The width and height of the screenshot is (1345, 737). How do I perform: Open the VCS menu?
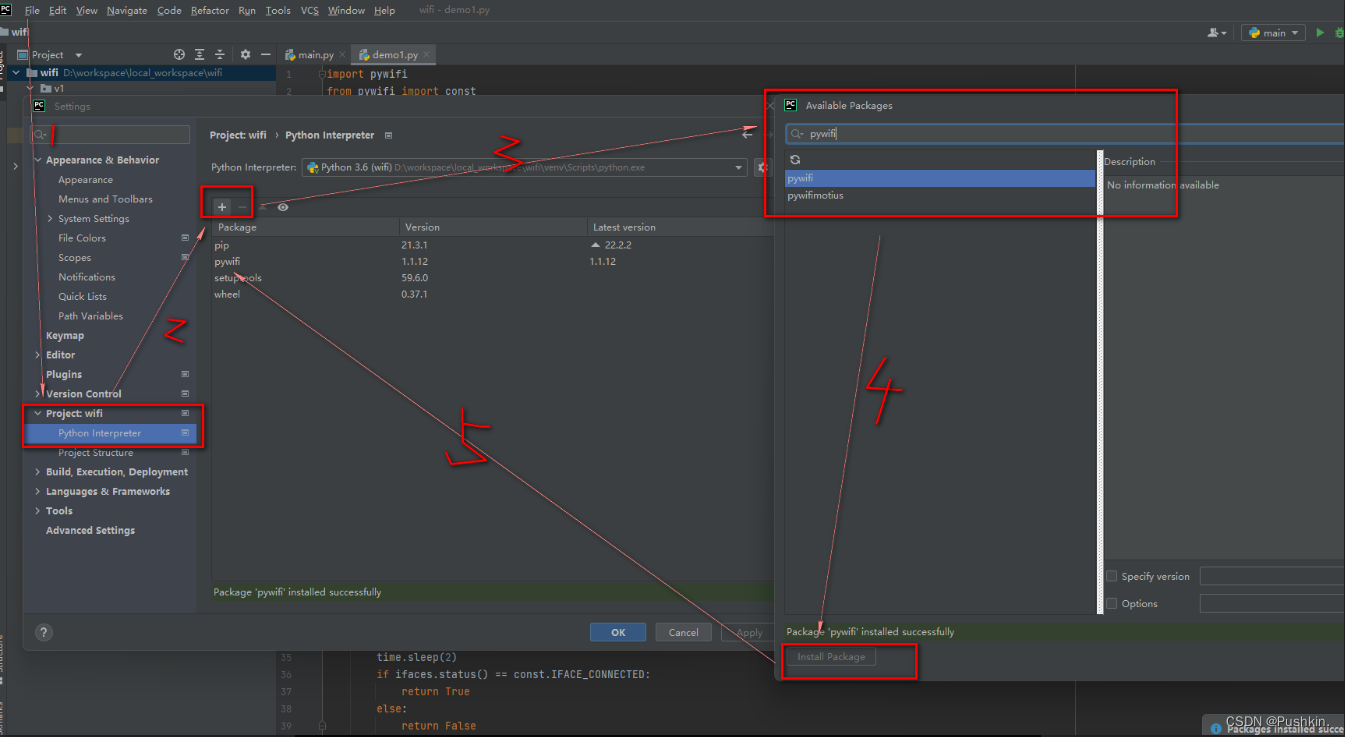point(309,10)
